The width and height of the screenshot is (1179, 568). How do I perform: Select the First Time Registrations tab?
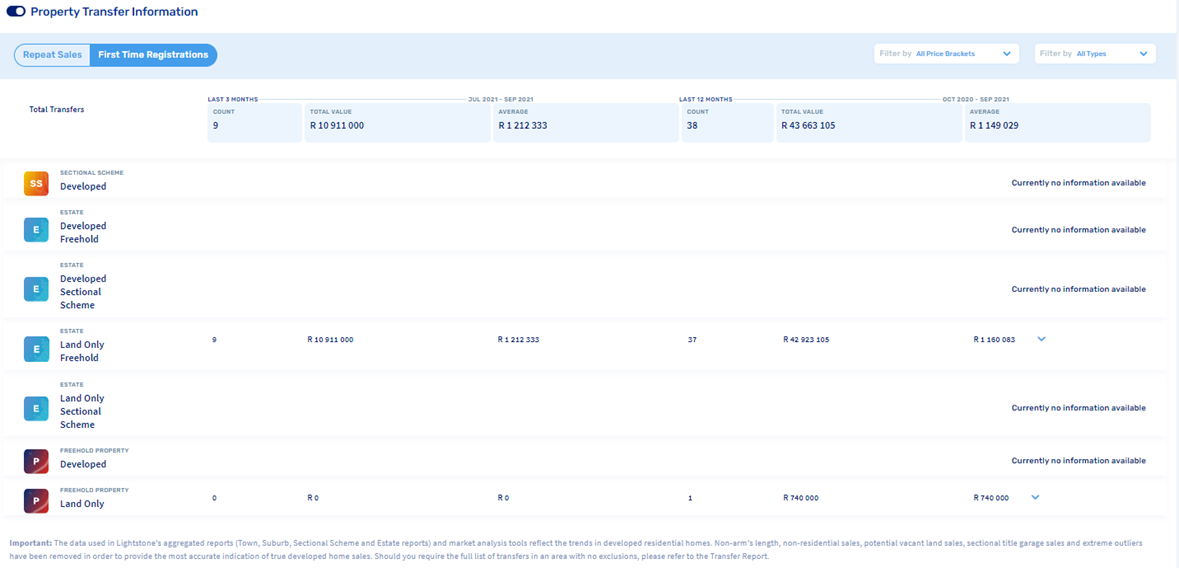click(153, 55)
